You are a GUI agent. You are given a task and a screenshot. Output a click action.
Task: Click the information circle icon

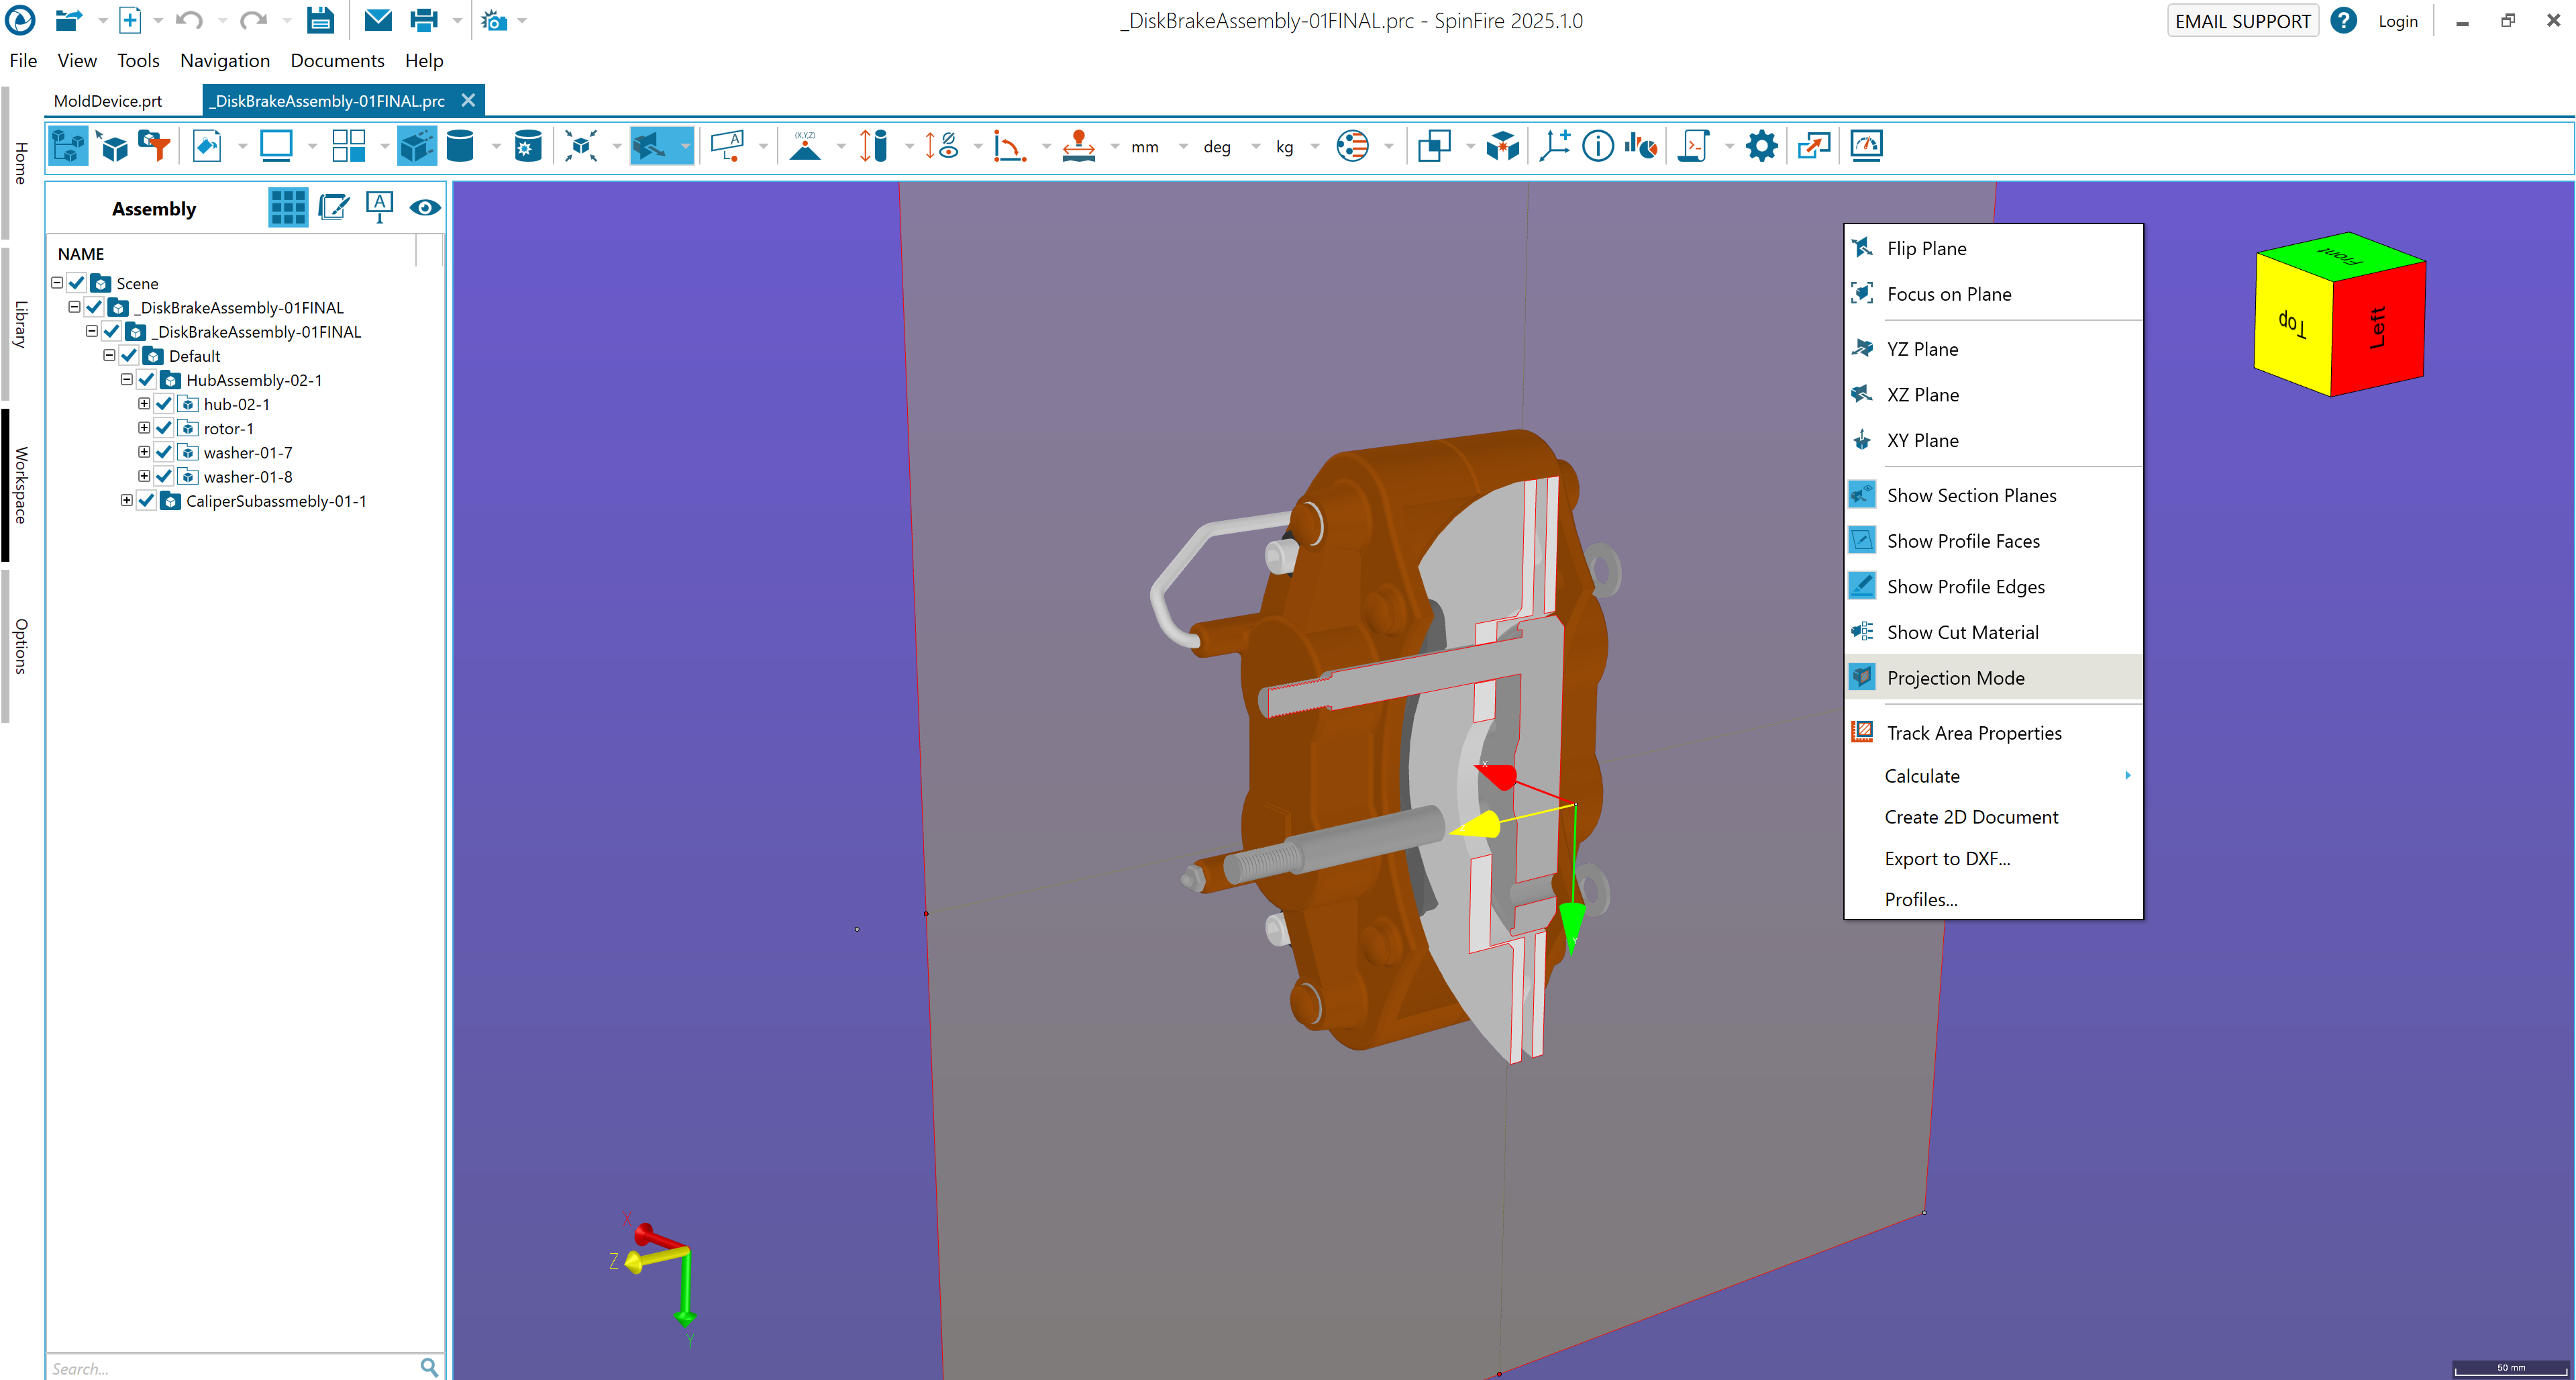(1597, 146)
